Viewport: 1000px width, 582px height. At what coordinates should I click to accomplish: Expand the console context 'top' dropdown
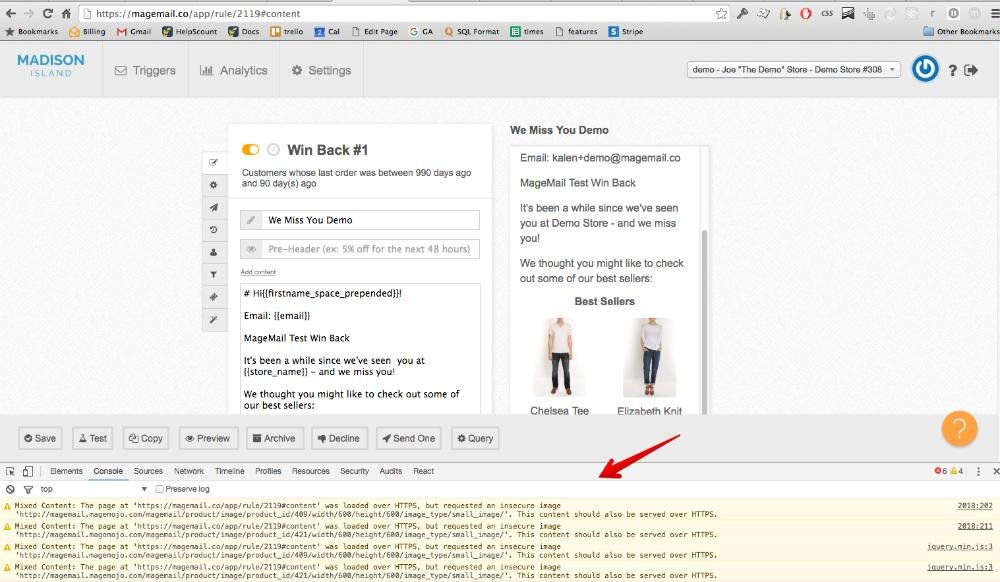click(x=144, y=489)
